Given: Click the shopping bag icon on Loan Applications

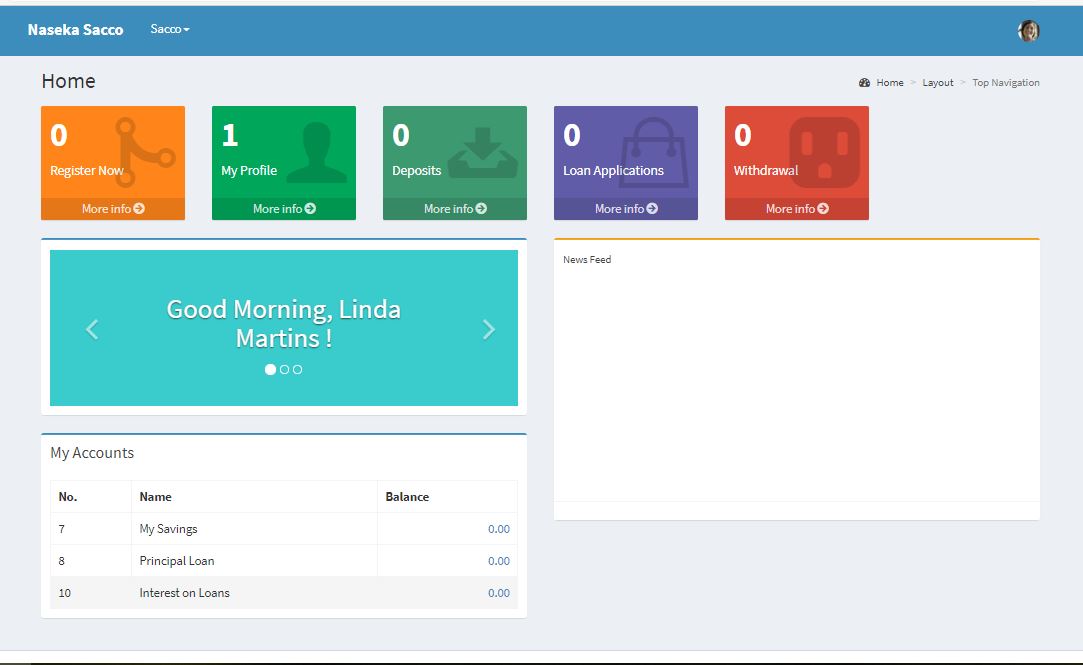Looking at the screenshot, I should (x=655, y=153).
